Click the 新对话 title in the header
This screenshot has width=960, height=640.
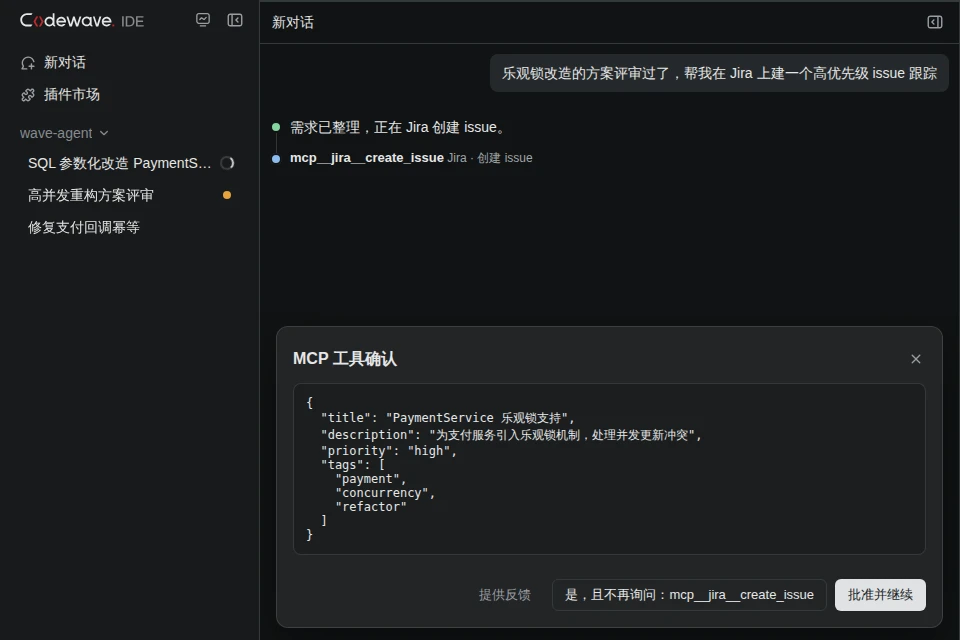click(293, 23)
